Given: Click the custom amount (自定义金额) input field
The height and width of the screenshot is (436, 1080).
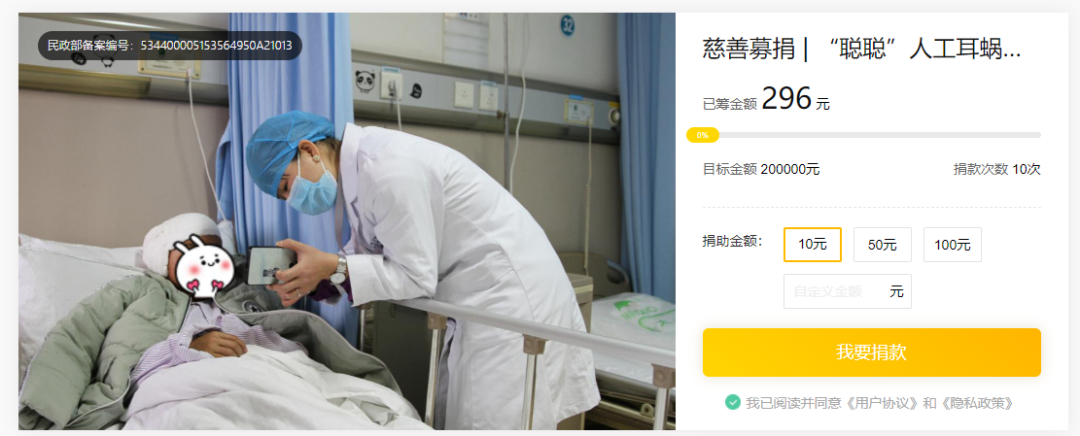Looking at the screenshot, I should tap(847, 291).
